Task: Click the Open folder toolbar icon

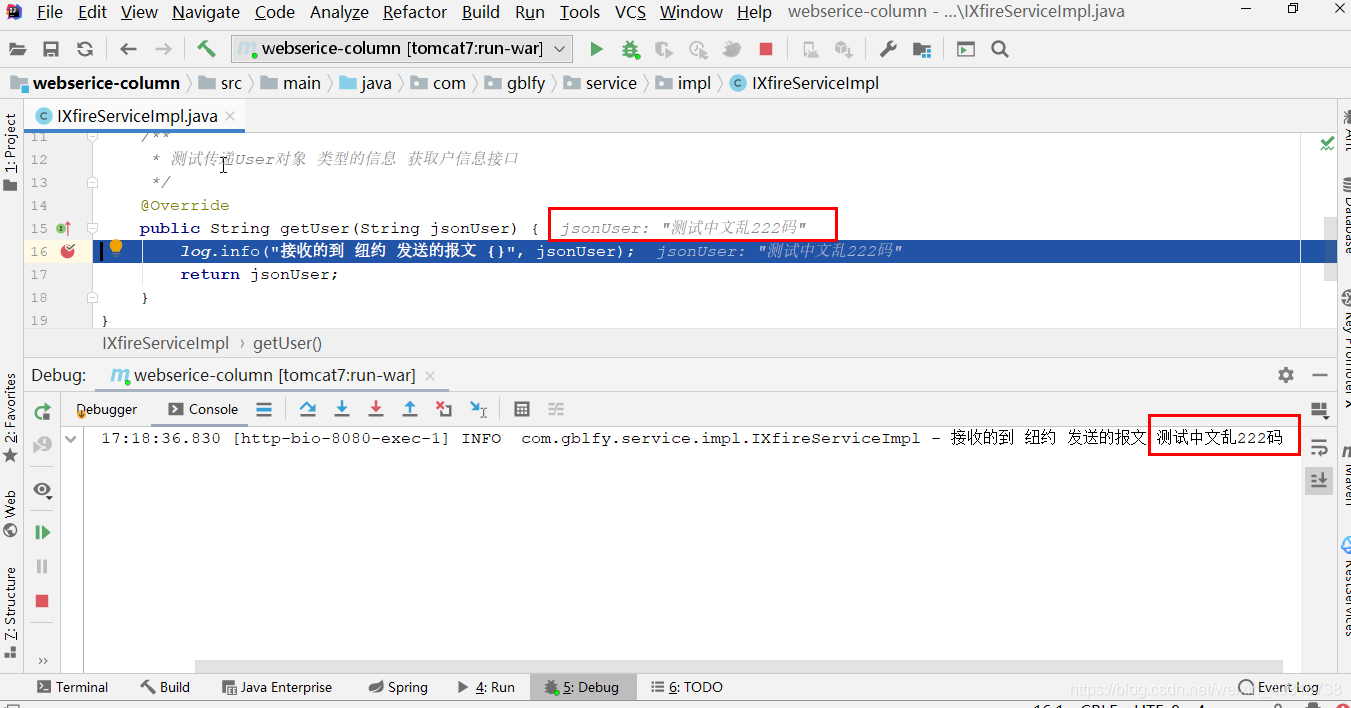Action: 17,49
